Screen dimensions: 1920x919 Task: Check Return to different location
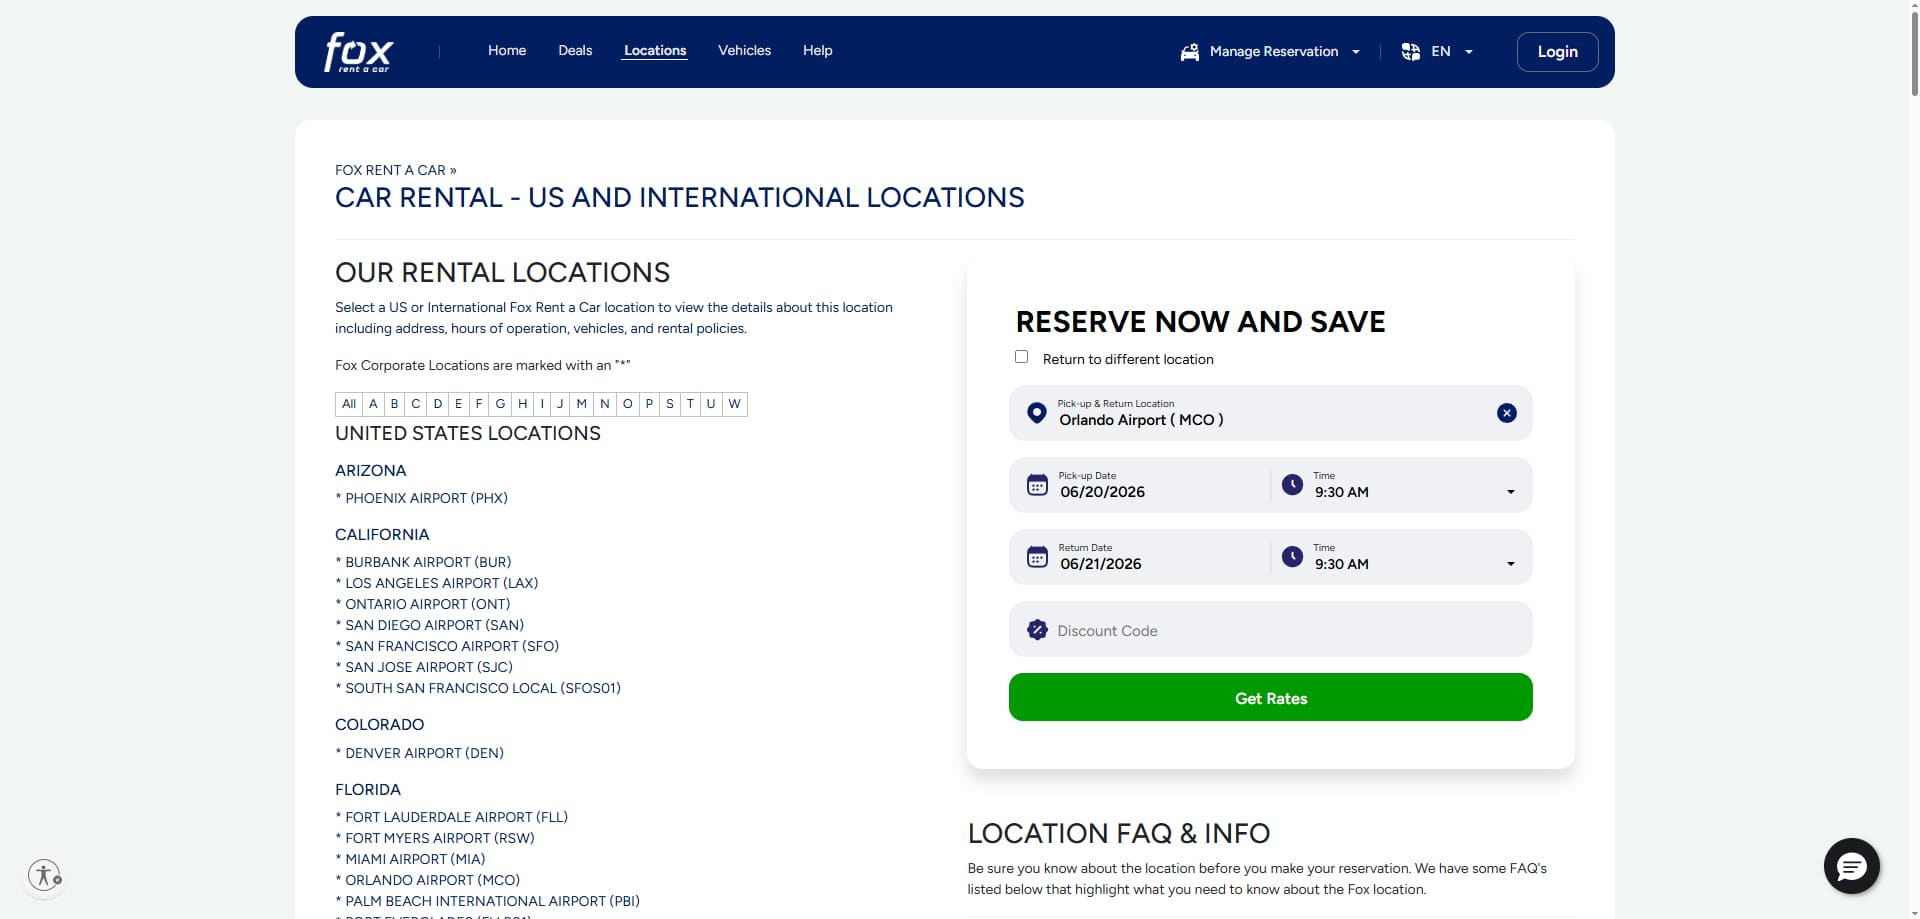pyautogui.click(x=1021, y=357)
